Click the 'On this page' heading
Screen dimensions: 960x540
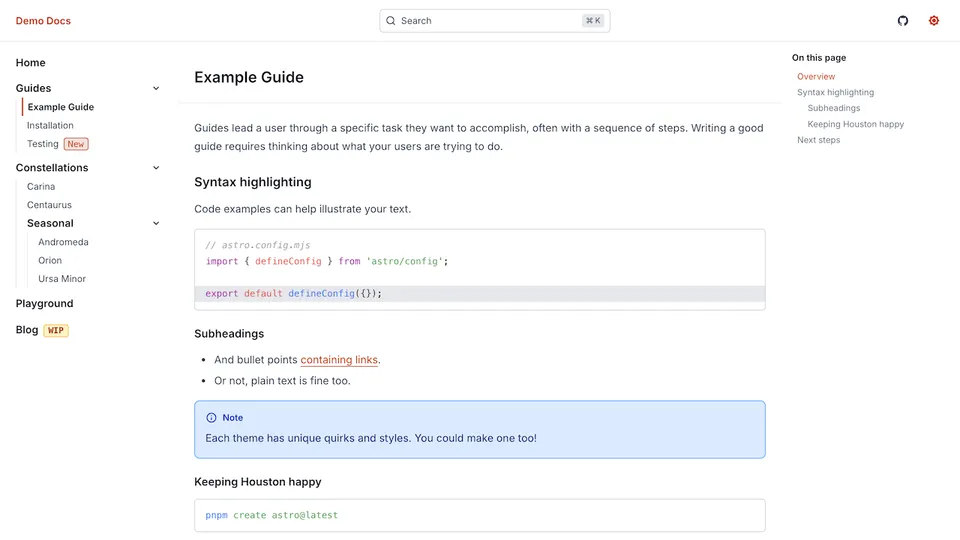point(819,58)
